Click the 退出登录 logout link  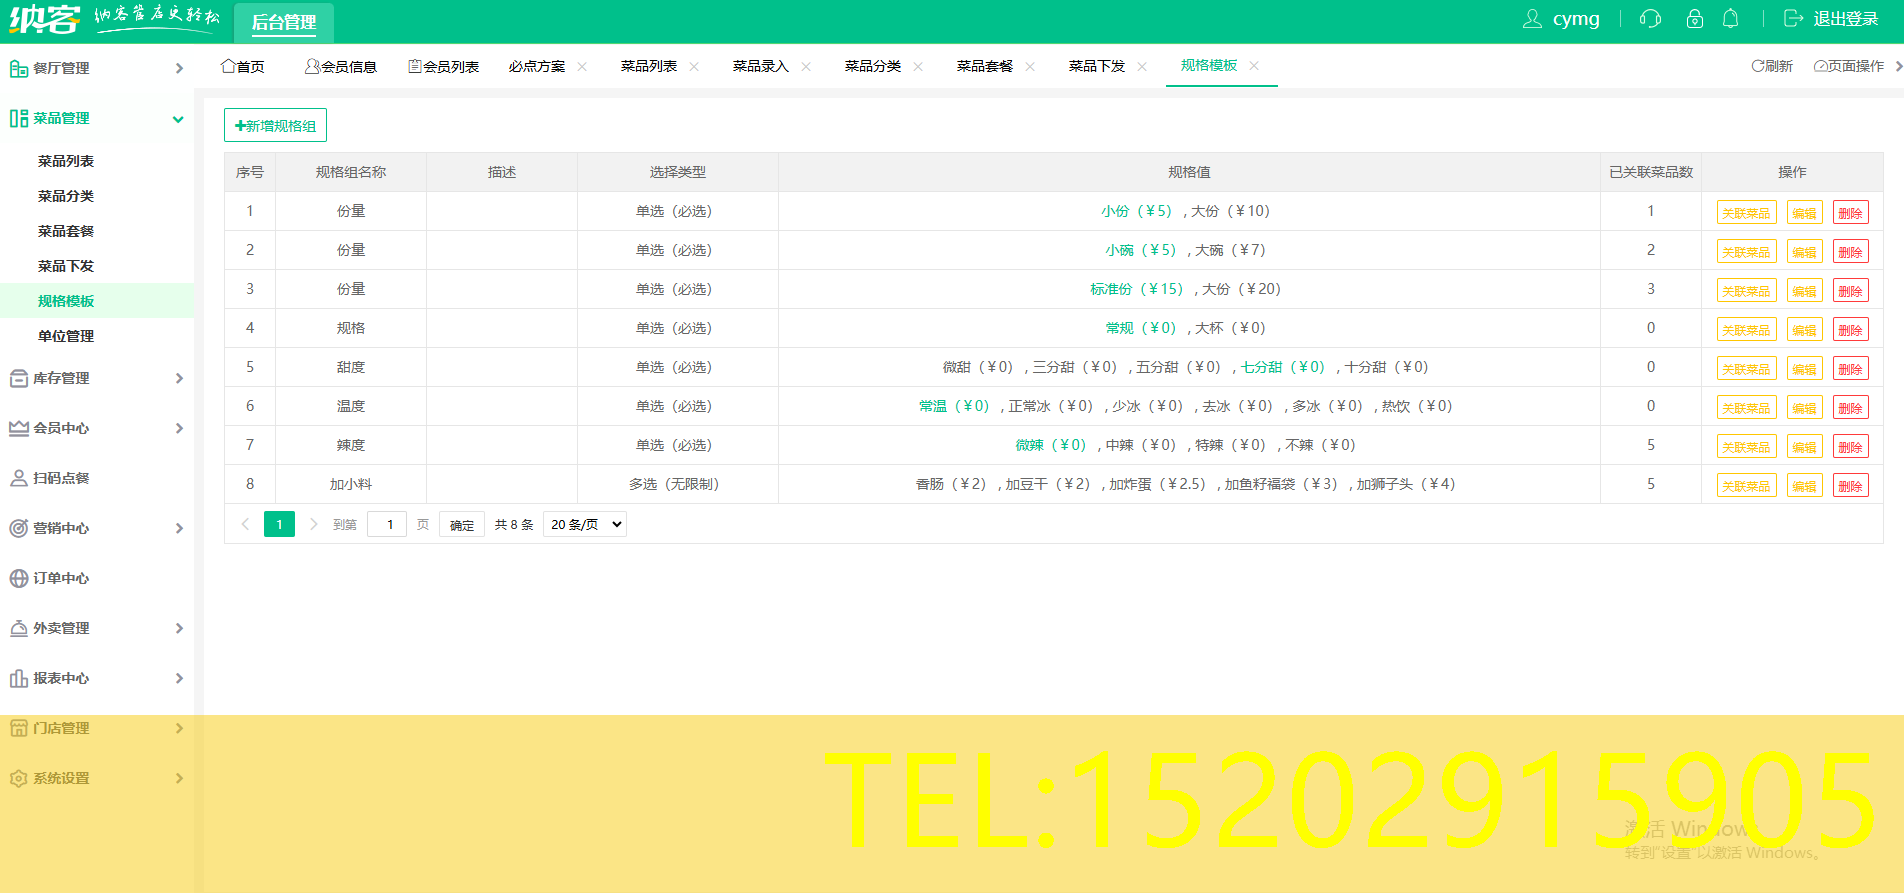pyautogui.click(x=1832, y=19)
